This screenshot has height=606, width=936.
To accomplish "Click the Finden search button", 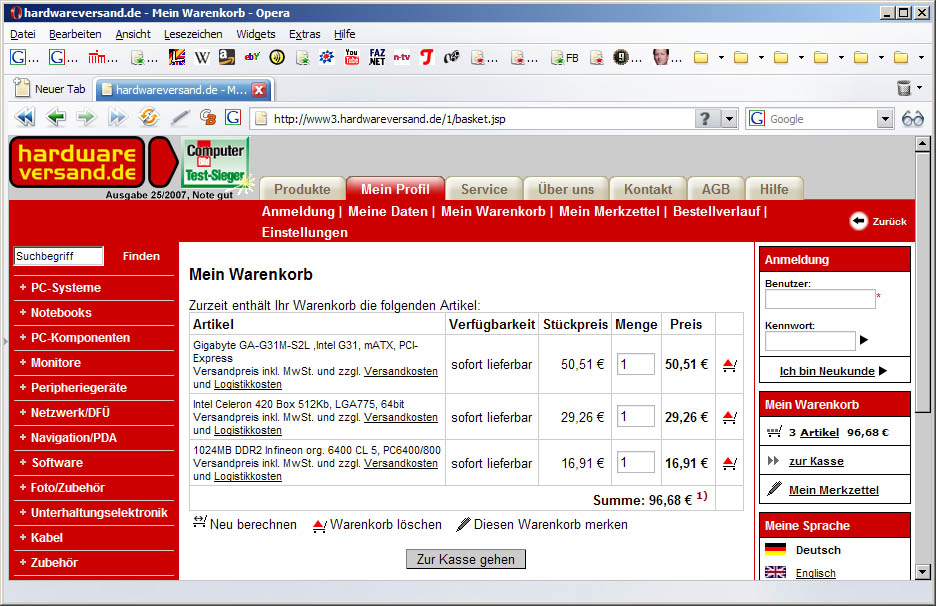I will 141,256.
